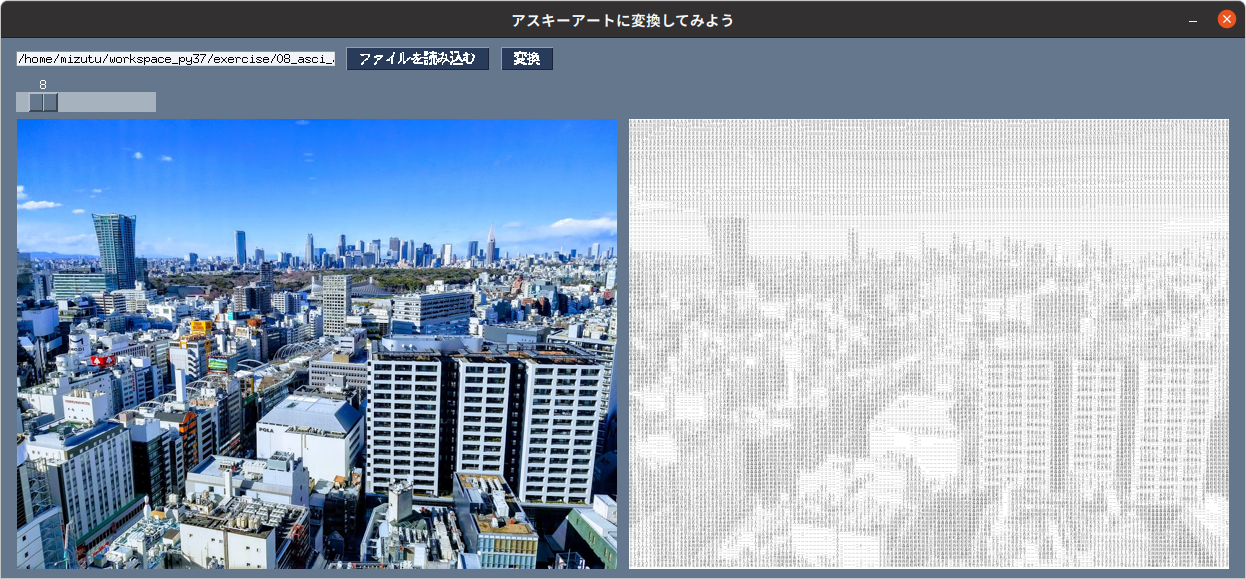The height and width of the screenshot is (579, 1246).
Task: Click the skyscraper outline in the ASCII output
Action: [x=727, y=246]
